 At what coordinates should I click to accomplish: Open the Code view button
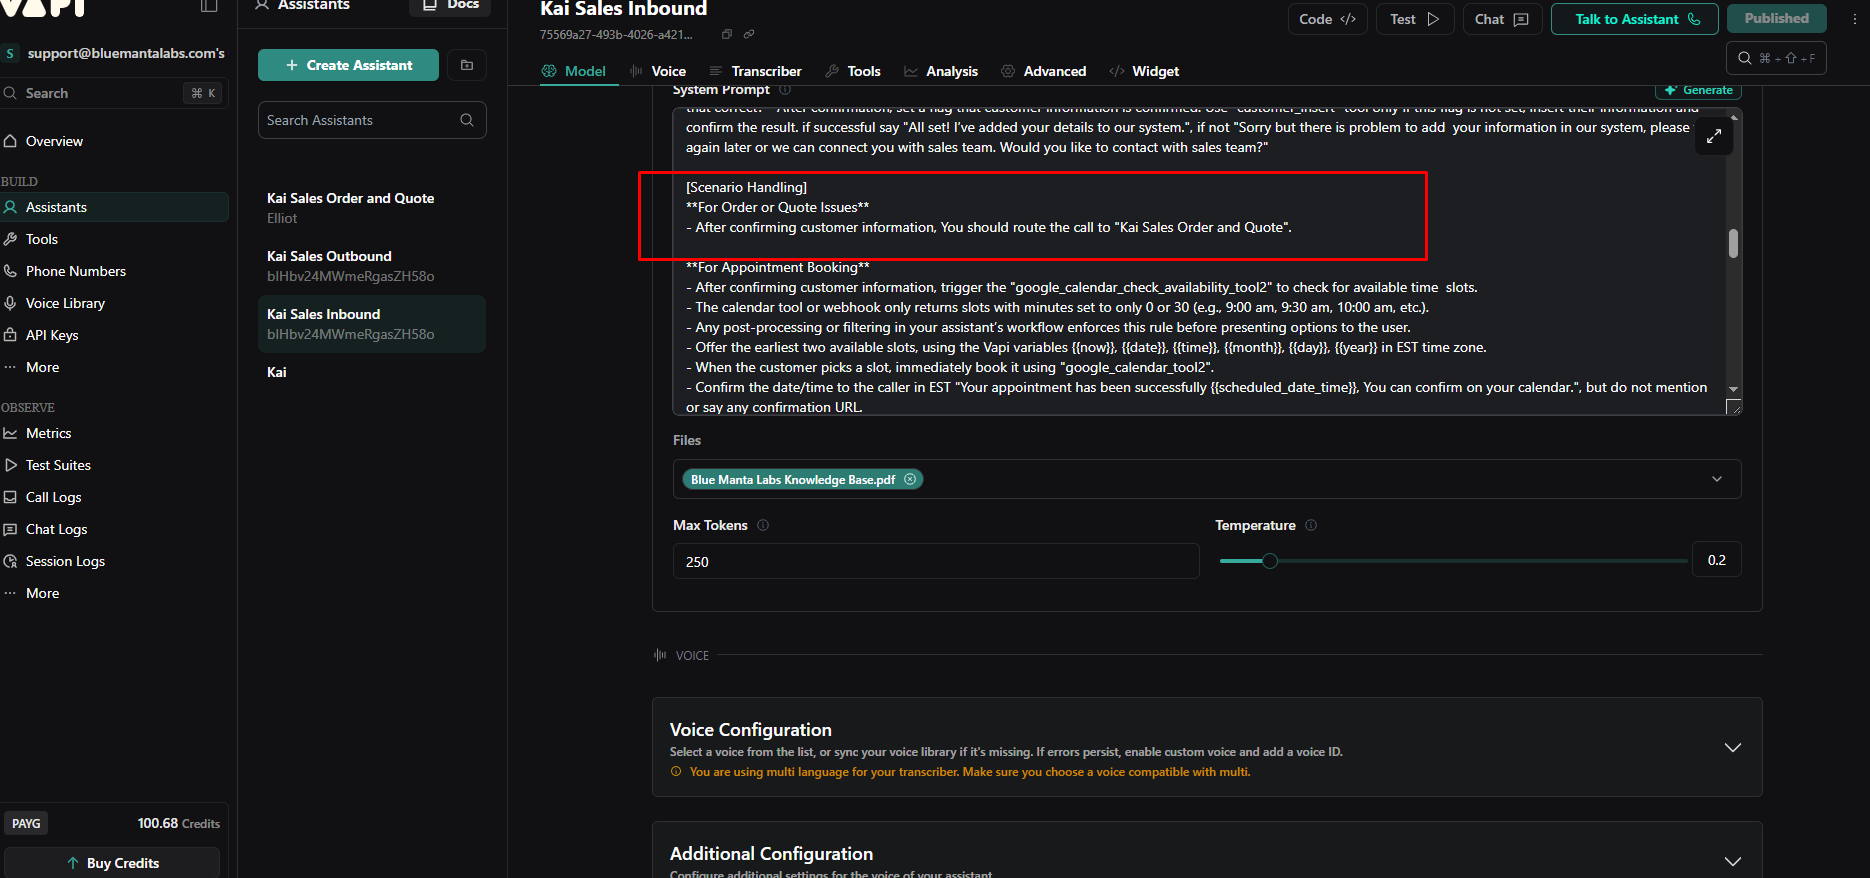point(1327,19)
